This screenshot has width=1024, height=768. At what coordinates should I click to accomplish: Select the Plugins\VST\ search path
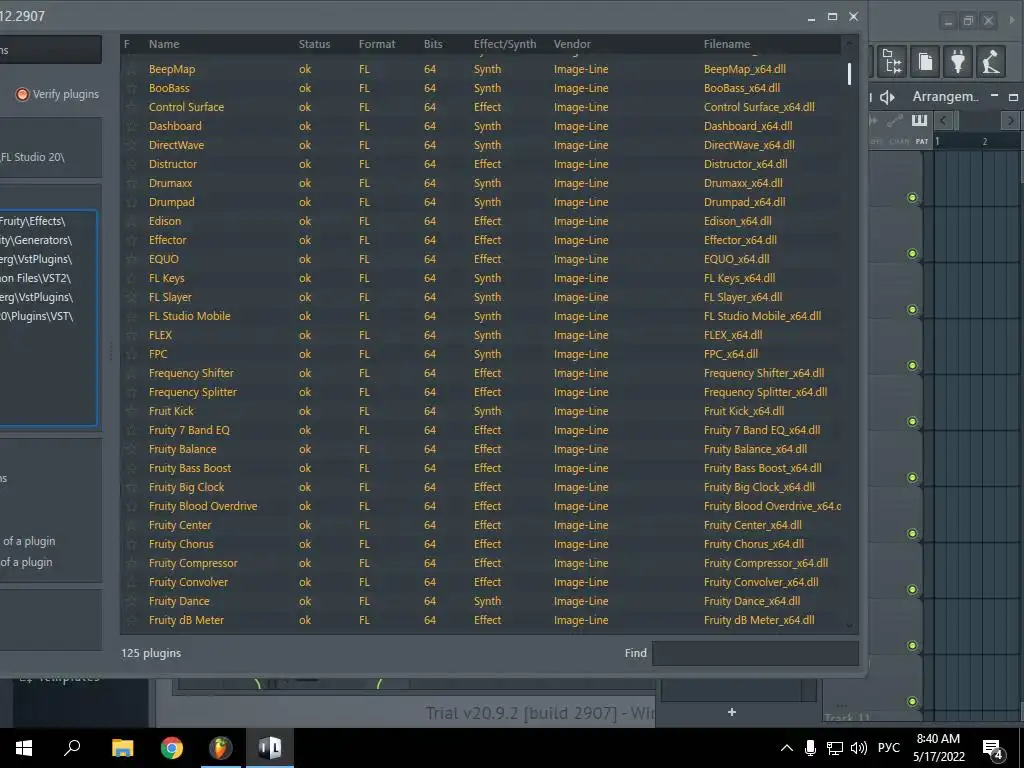[x=37, y=316]
